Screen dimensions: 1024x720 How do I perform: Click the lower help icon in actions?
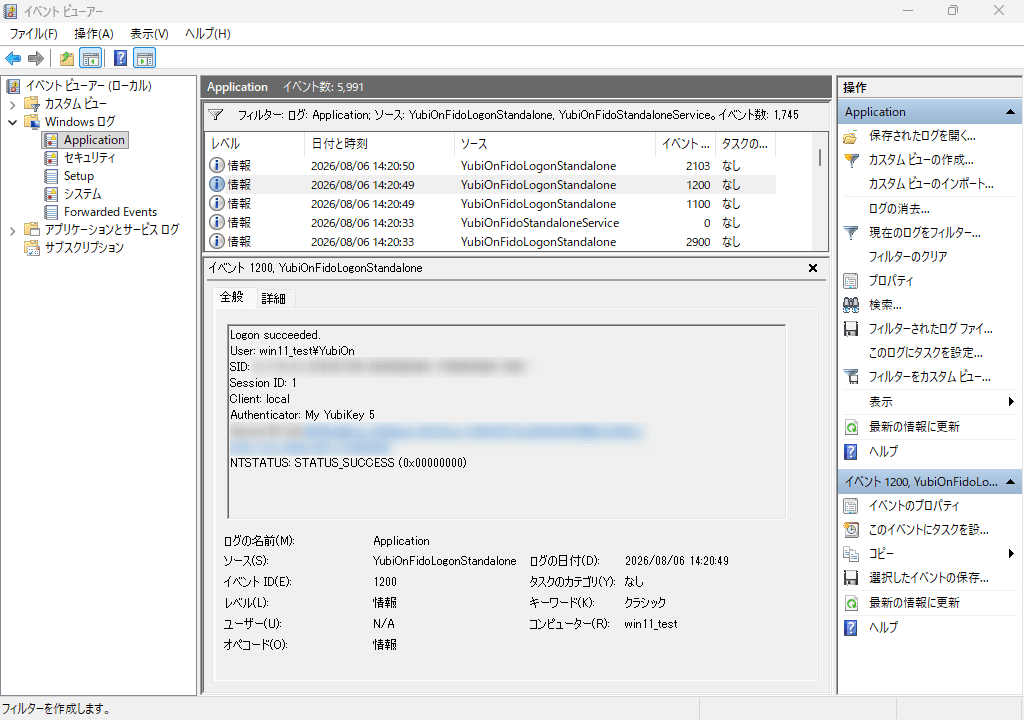[x=850, y=627]
